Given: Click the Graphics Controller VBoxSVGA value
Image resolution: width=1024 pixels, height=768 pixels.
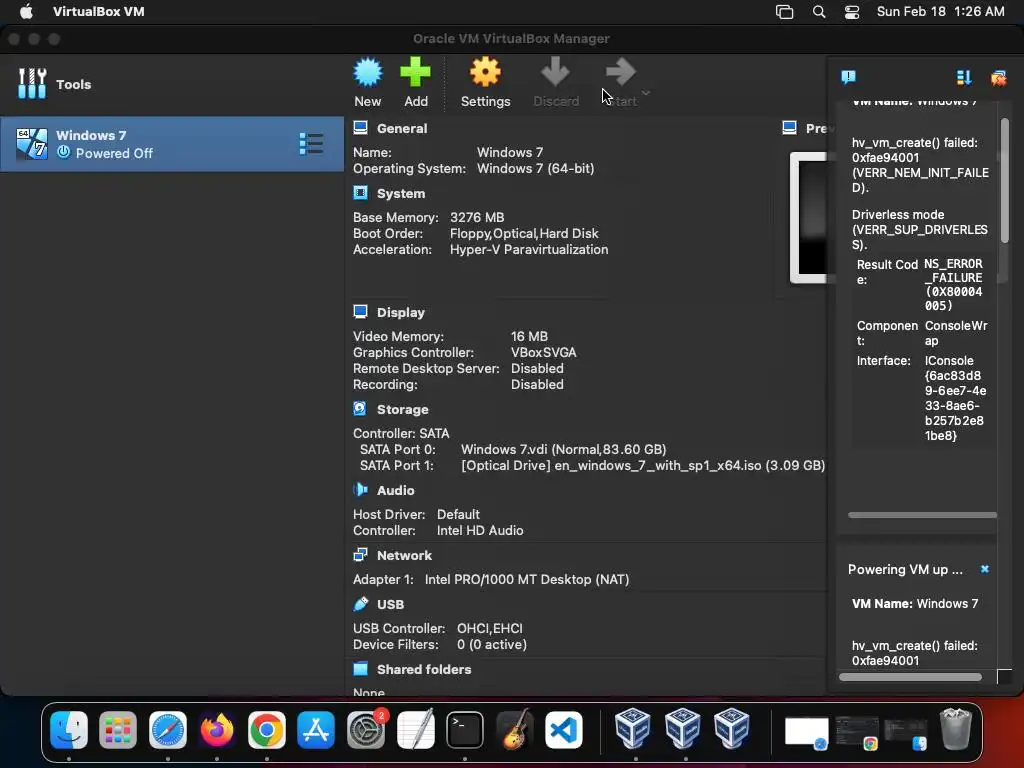Looking at the screenshot, I should tap(543, 353).
